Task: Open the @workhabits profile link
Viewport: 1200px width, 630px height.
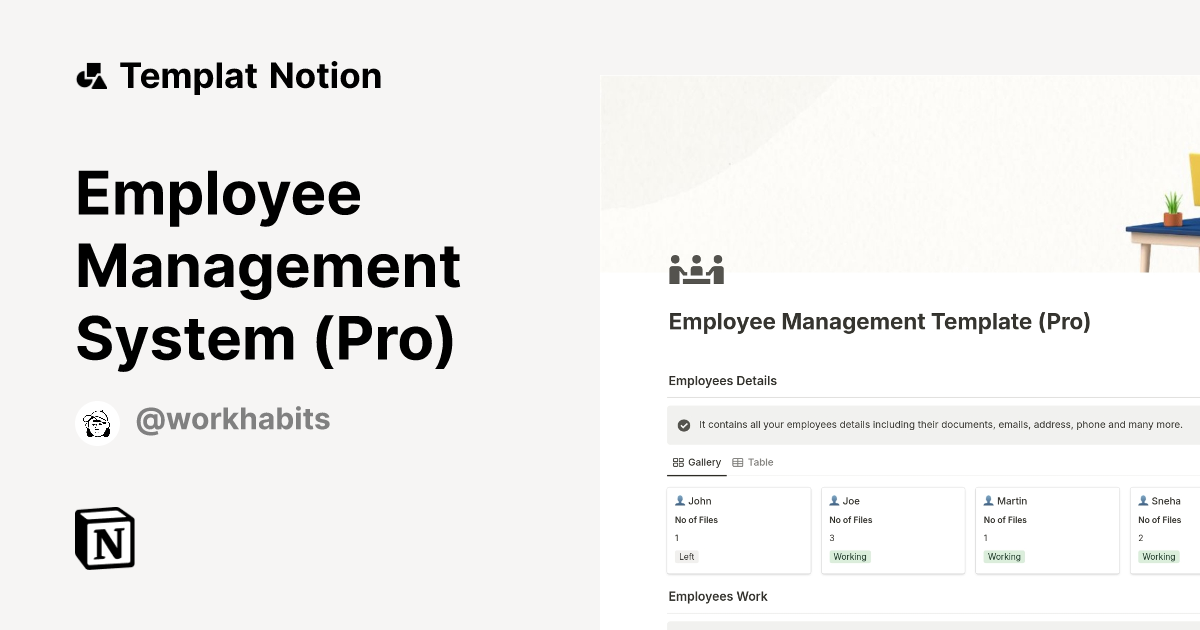Action: pos(232,419)
